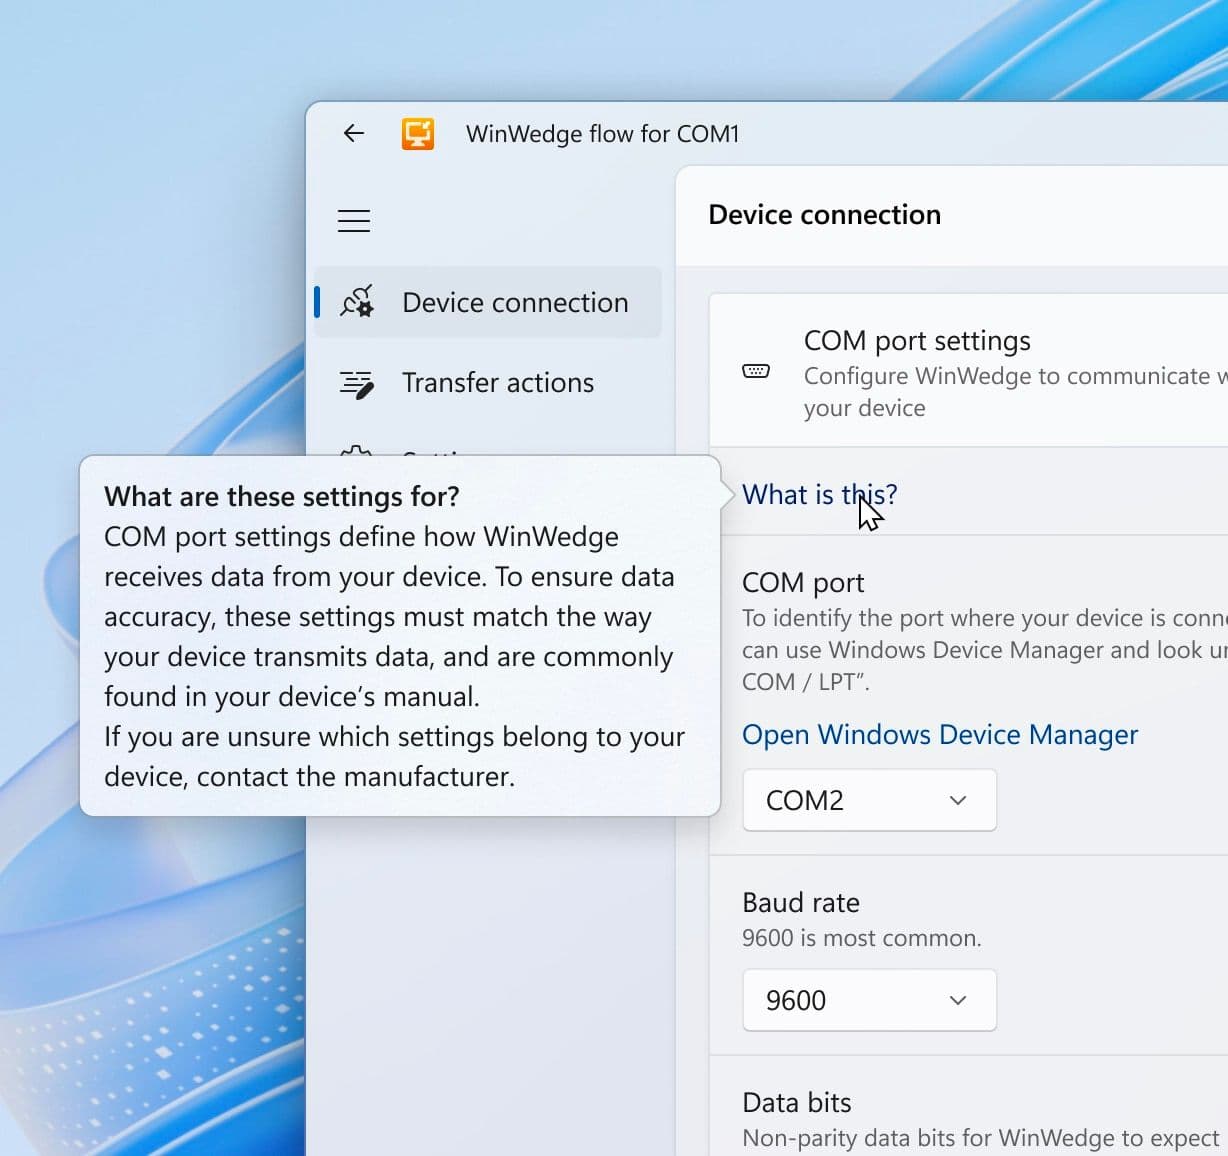Open Windows Device Manager link
The width and height of the screenshot is (1228, 1156).
click(939, 735)
